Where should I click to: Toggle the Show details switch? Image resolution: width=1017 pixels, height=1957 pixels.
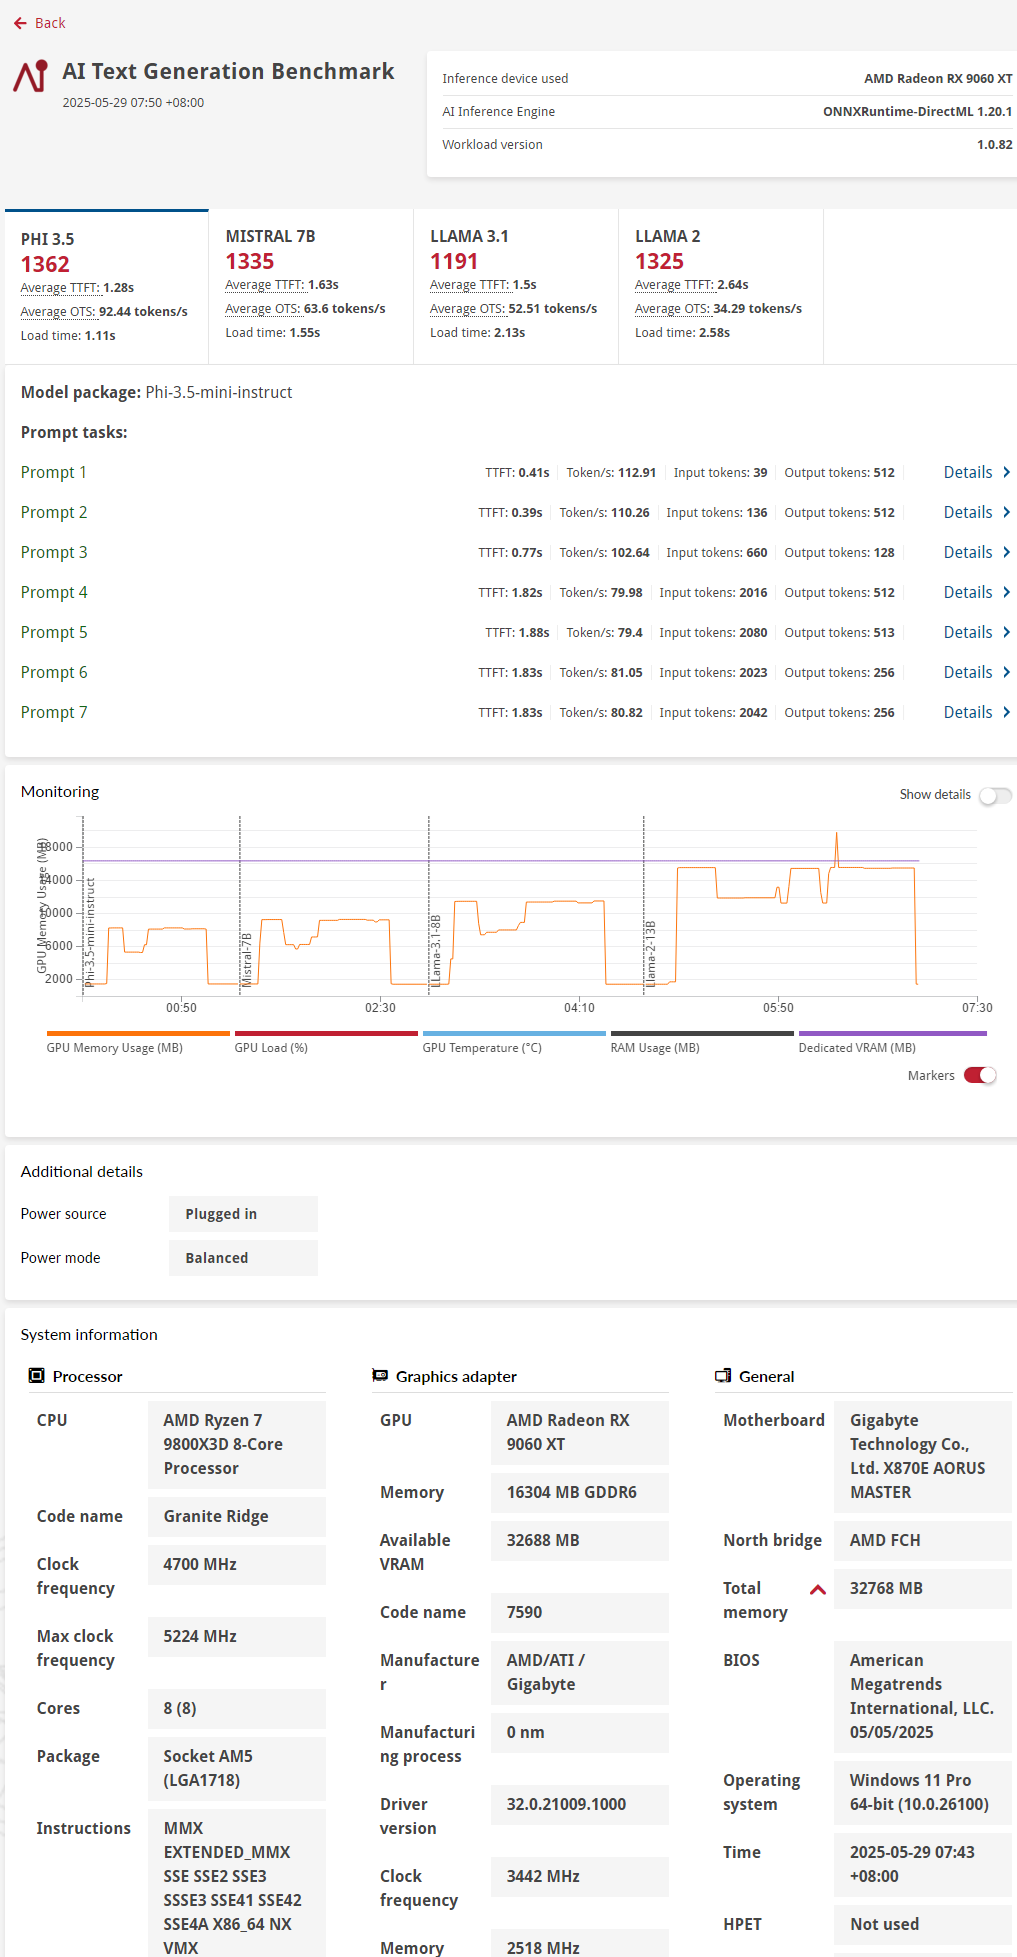[x=995, y=795]
